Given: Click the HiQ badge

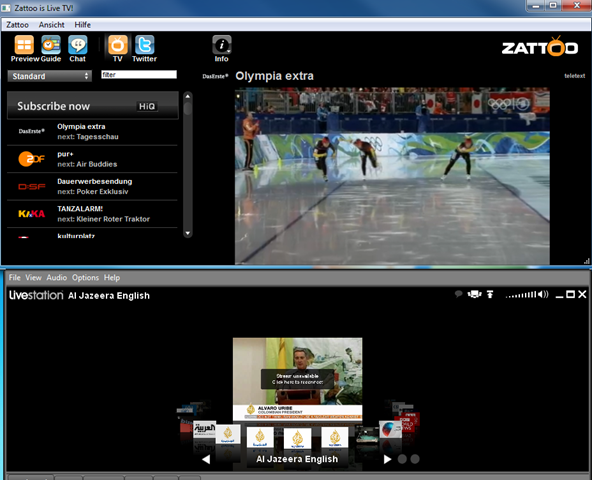Looking at the screenshot, I should [147, 106].
